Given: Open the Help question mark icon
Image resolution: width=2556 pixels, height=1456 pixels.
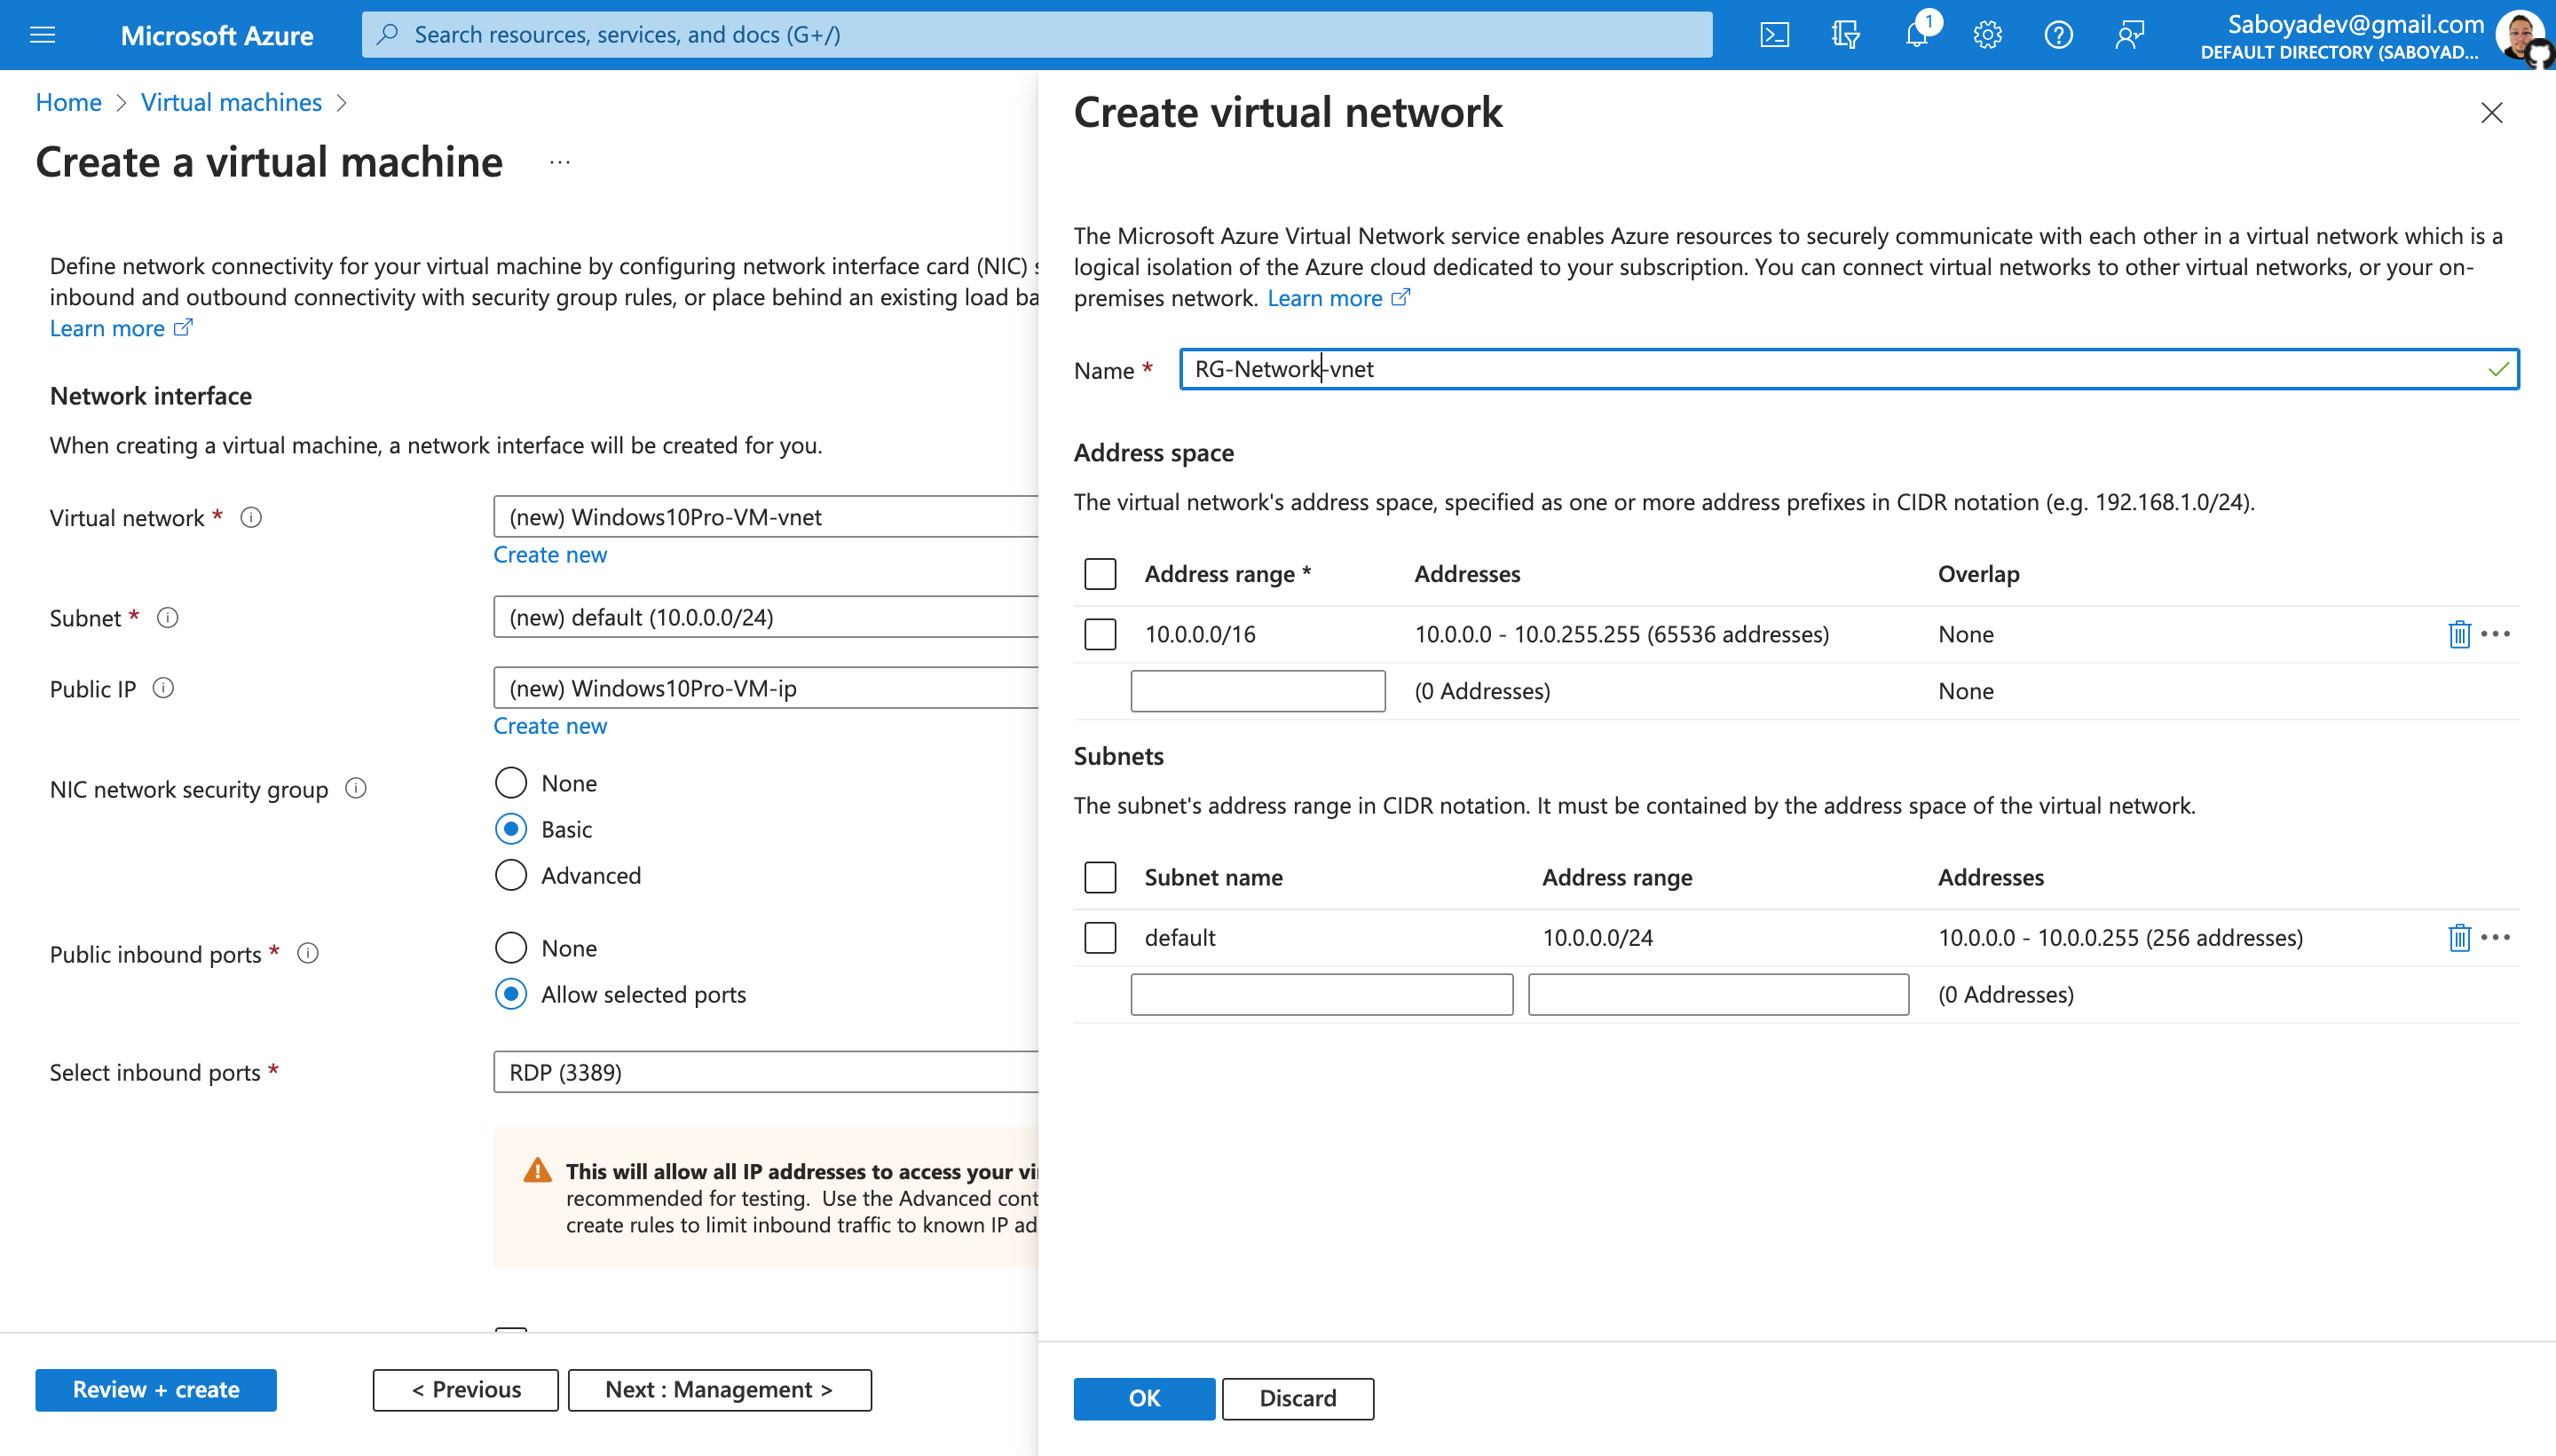Looking at the screenshot, I should tap(2058, 35).
